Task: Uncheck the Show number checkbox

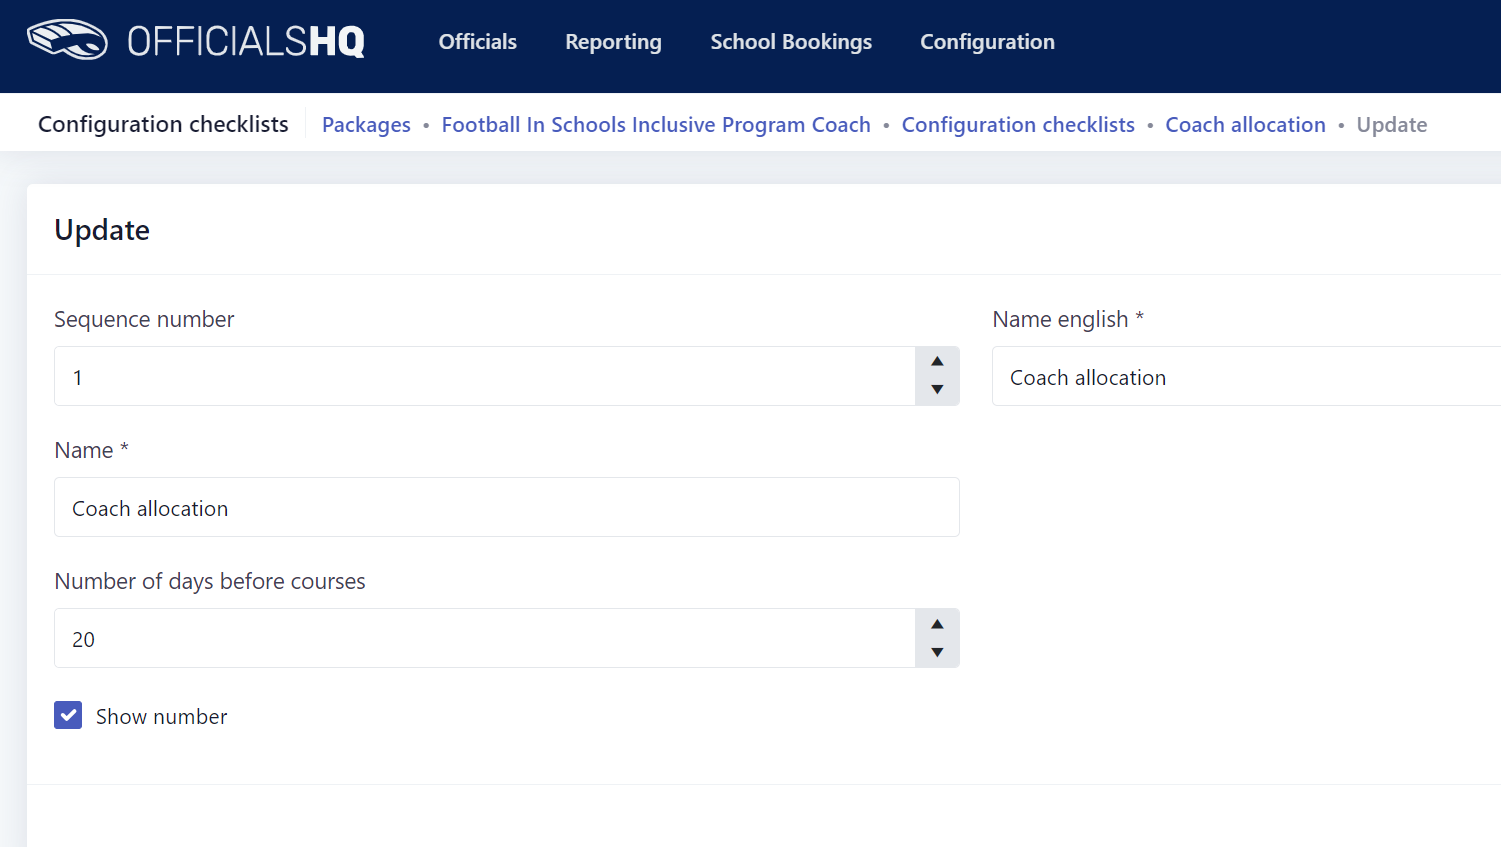Action: pos(68,715)
